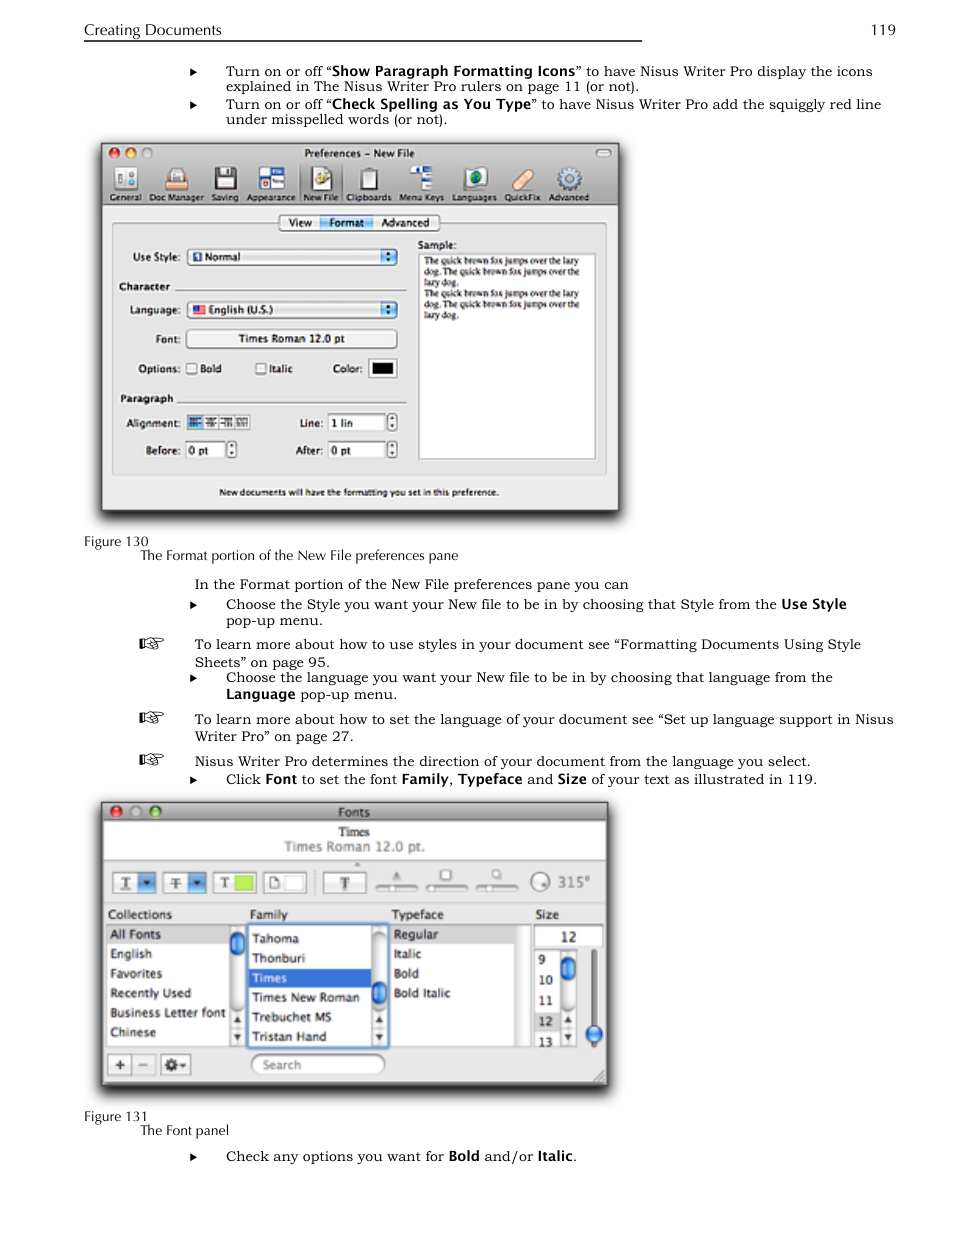Click the text underline button in Fonts panel

coord(125,883)
